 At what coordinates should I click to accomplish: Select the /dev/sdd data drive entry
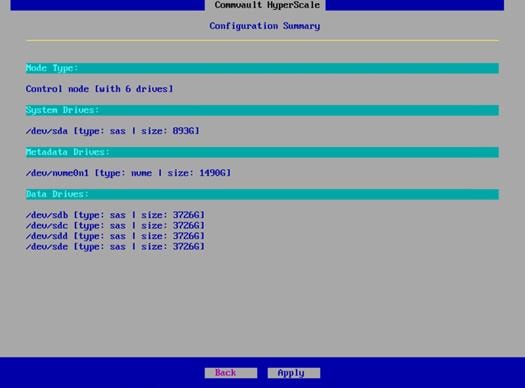click(x=116, y=236)
